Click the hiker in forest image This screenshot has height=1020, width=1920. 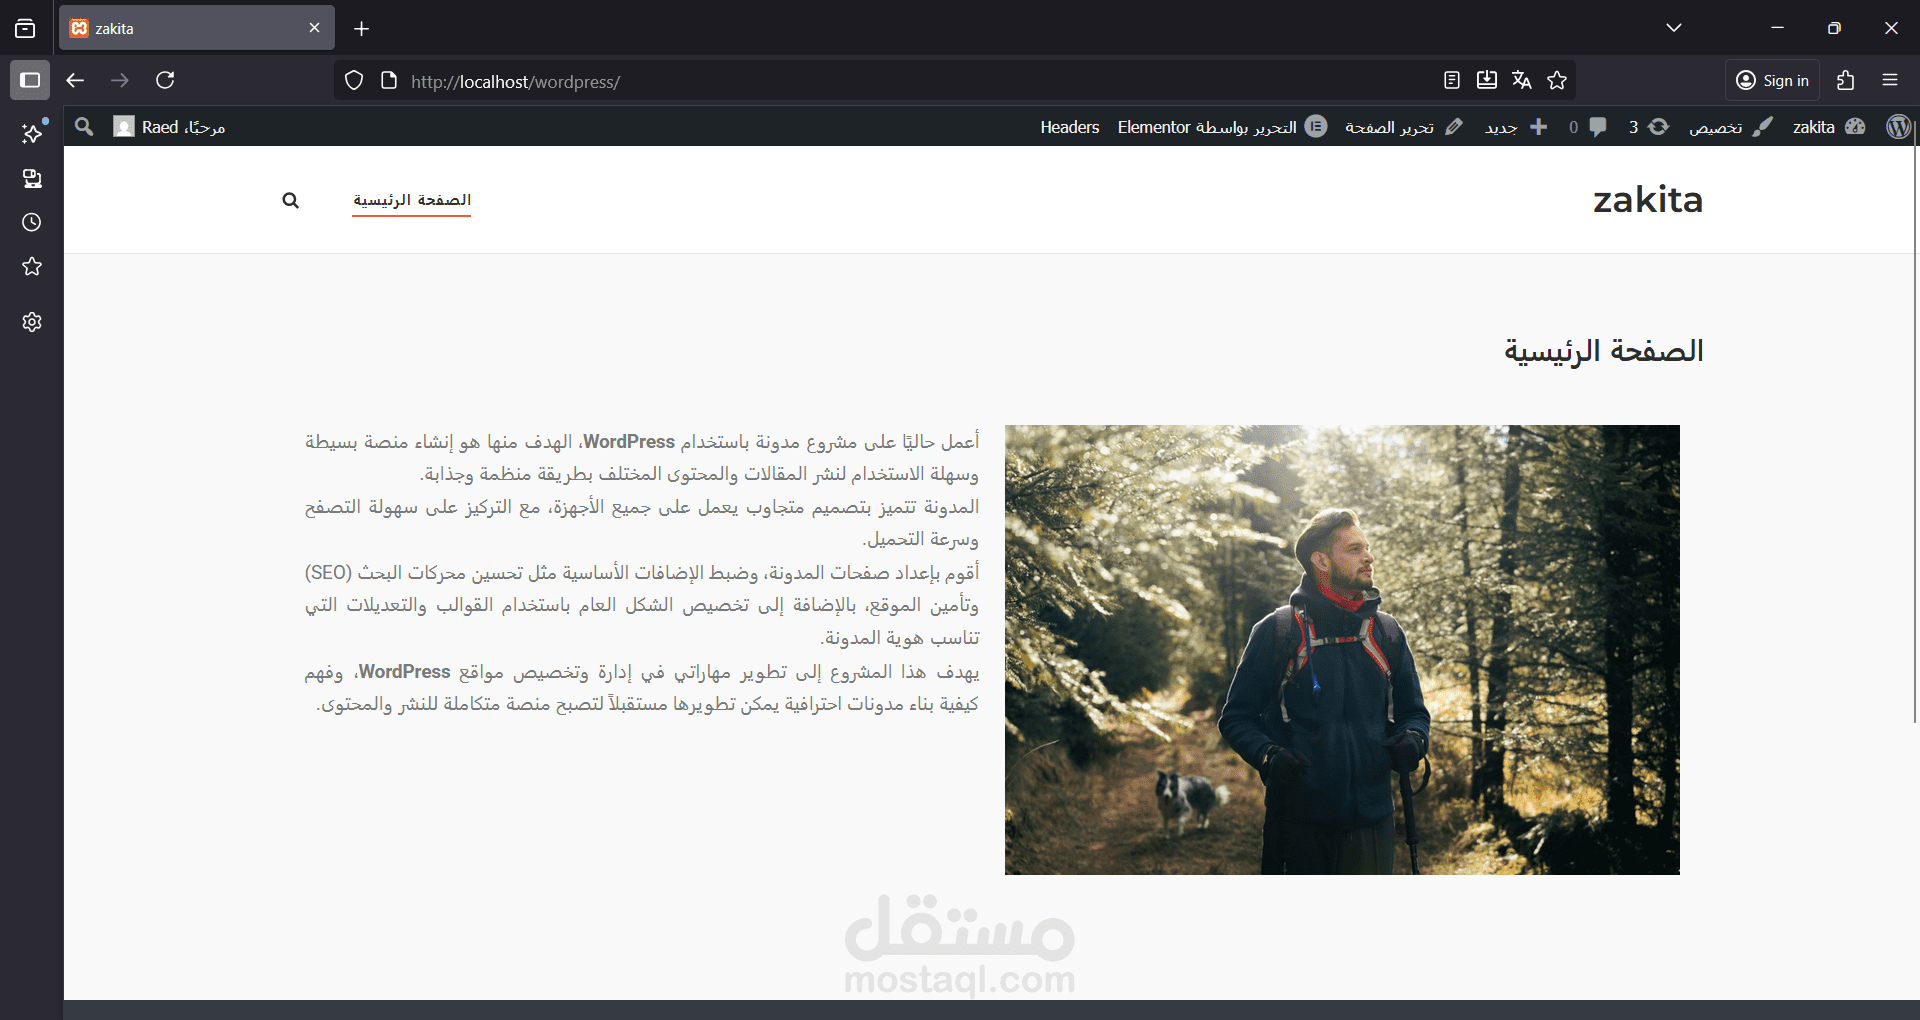coord(1342,650)
